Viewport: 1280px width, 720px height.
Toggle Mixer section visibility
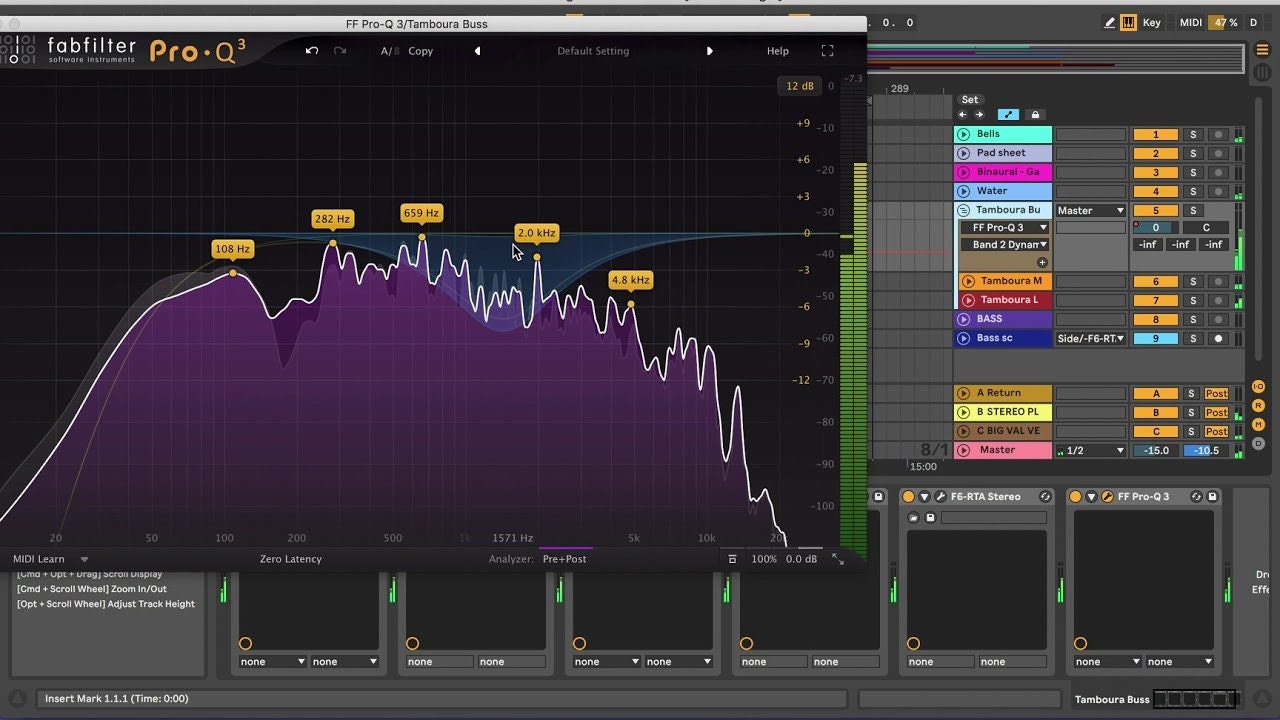[1259, 425]
